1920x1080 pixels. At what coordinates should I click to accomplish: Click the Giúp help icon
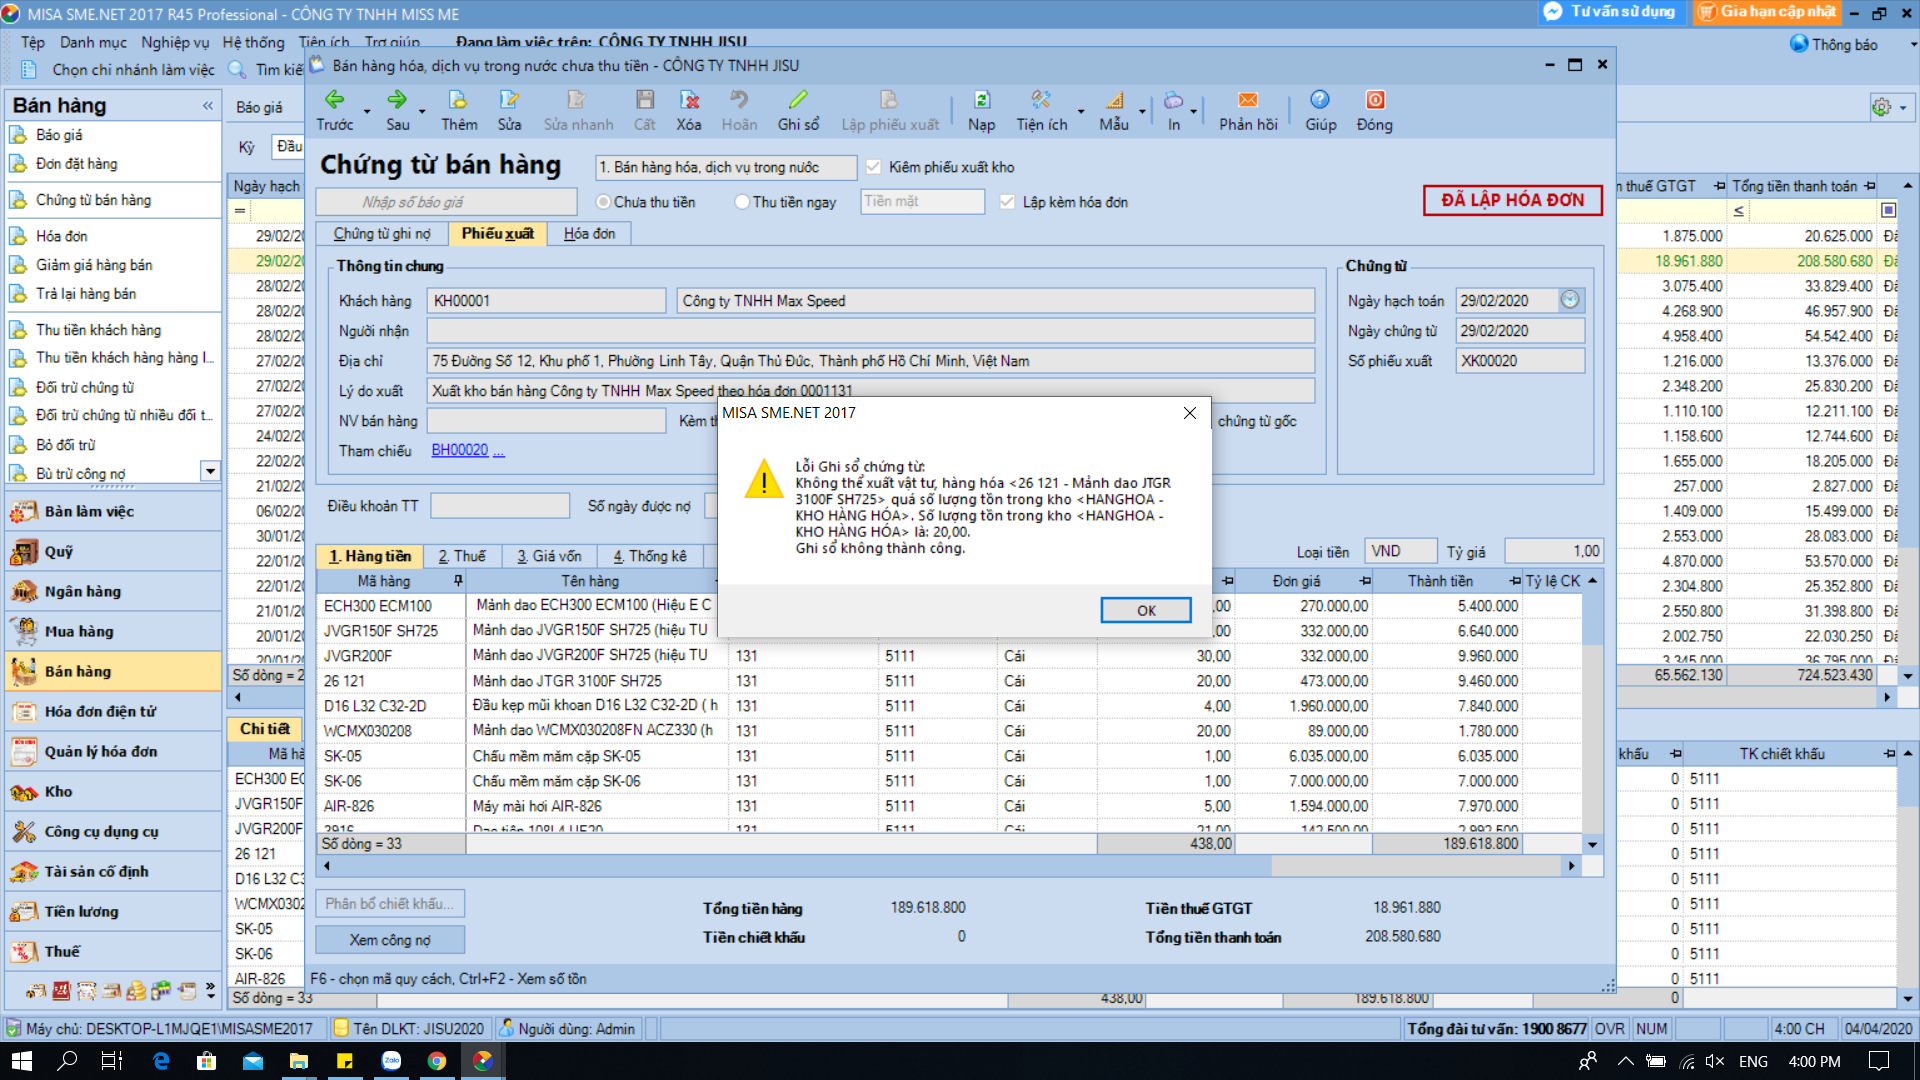click(x=1320, y=100)
